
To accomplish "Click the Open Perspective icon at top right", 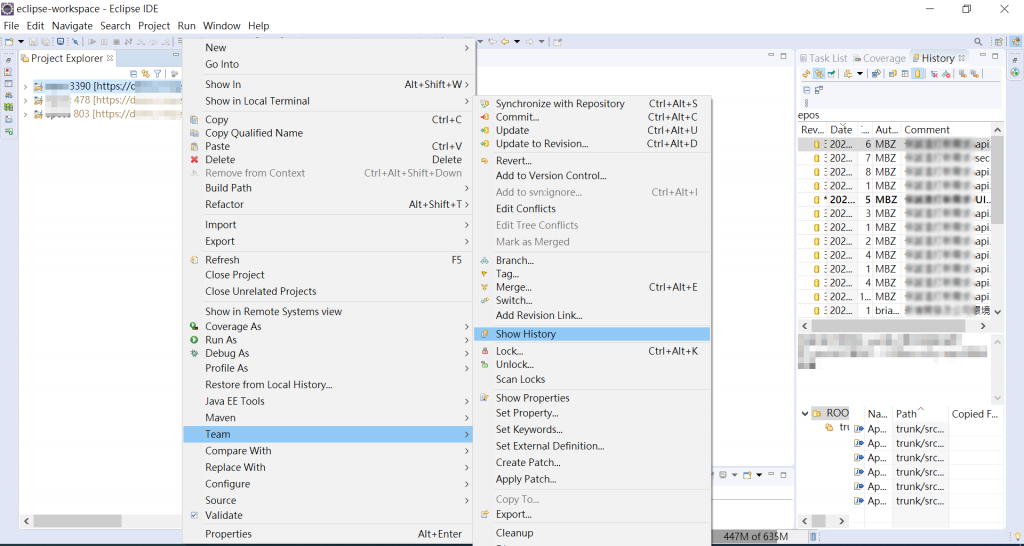I will point(999,41).
